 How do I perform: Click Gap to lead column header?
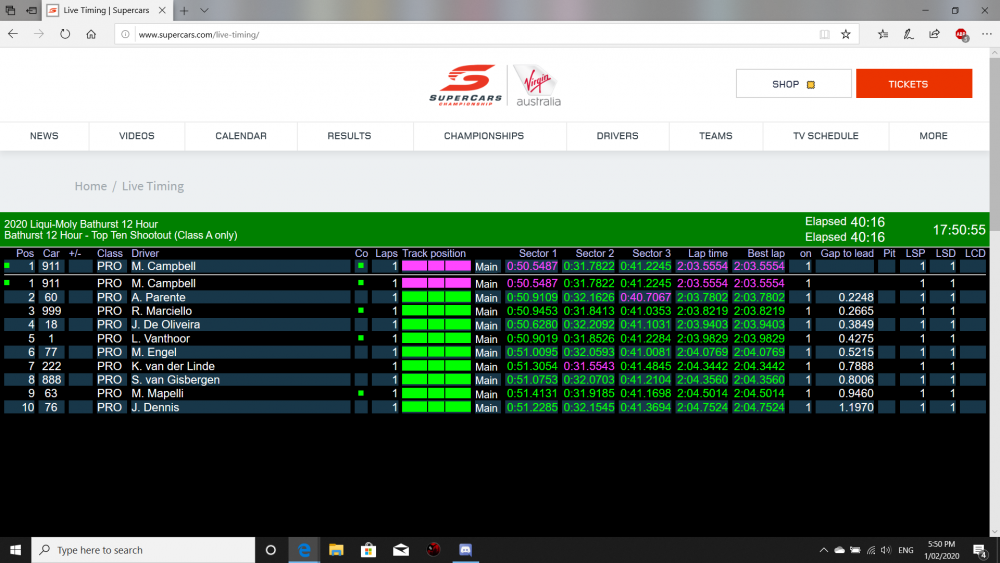point(846,253)
